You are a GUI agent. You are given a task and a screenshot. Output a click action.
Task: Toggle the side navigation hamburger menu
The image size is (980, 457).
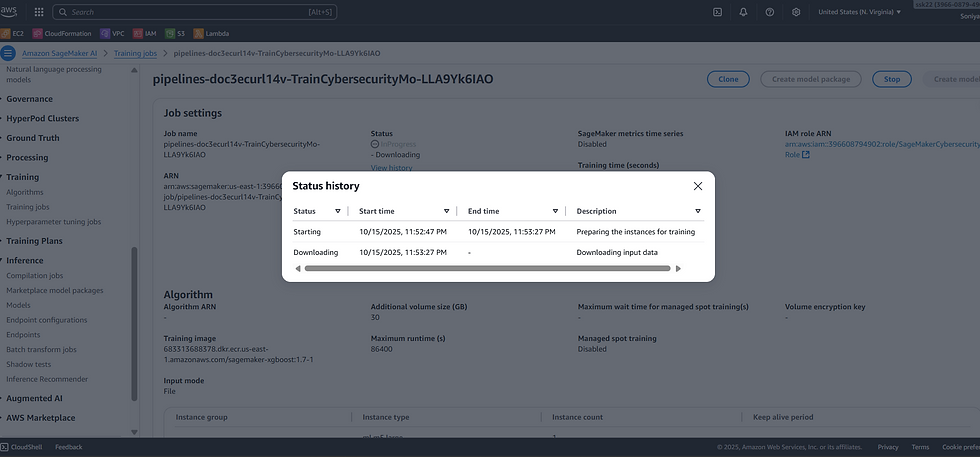pos(8,53)
